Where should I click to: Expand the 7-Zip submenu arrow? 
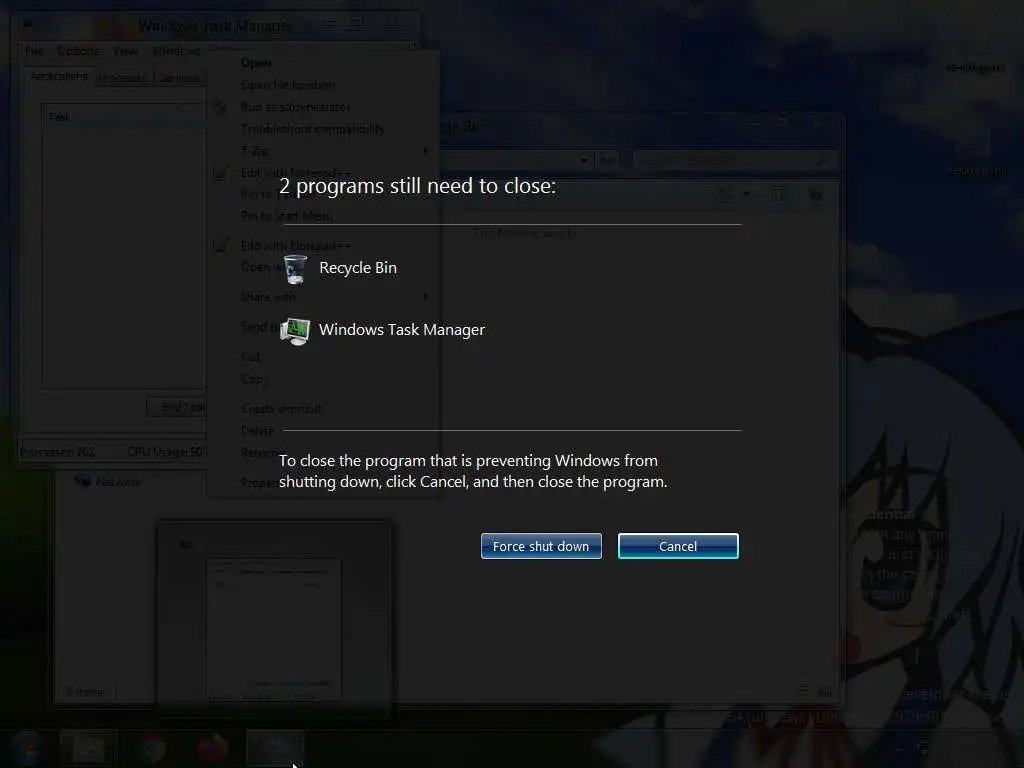click(x=425, y=151)
